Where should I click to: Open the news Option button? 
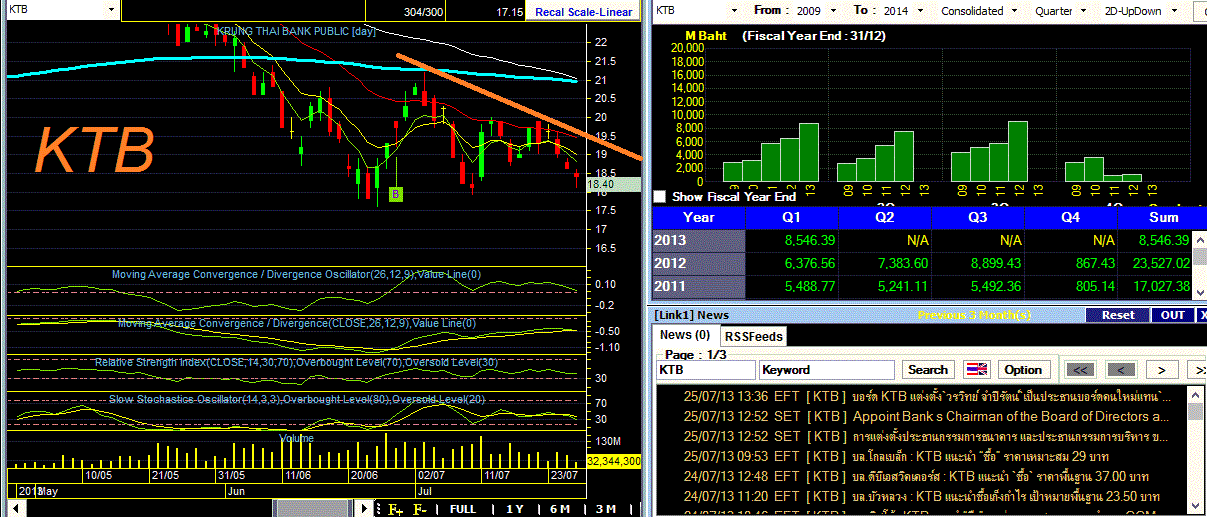pyautogui.click(x=1023, y=369)
